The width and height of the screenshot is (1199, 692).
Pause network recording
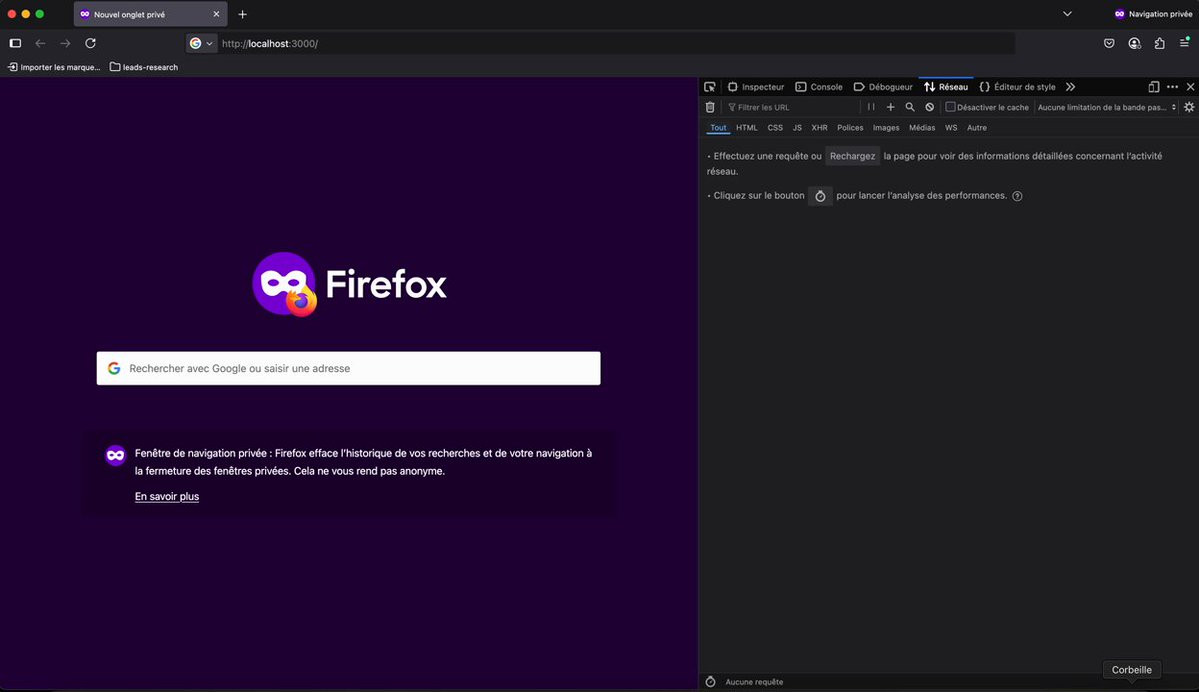(871, 108)
